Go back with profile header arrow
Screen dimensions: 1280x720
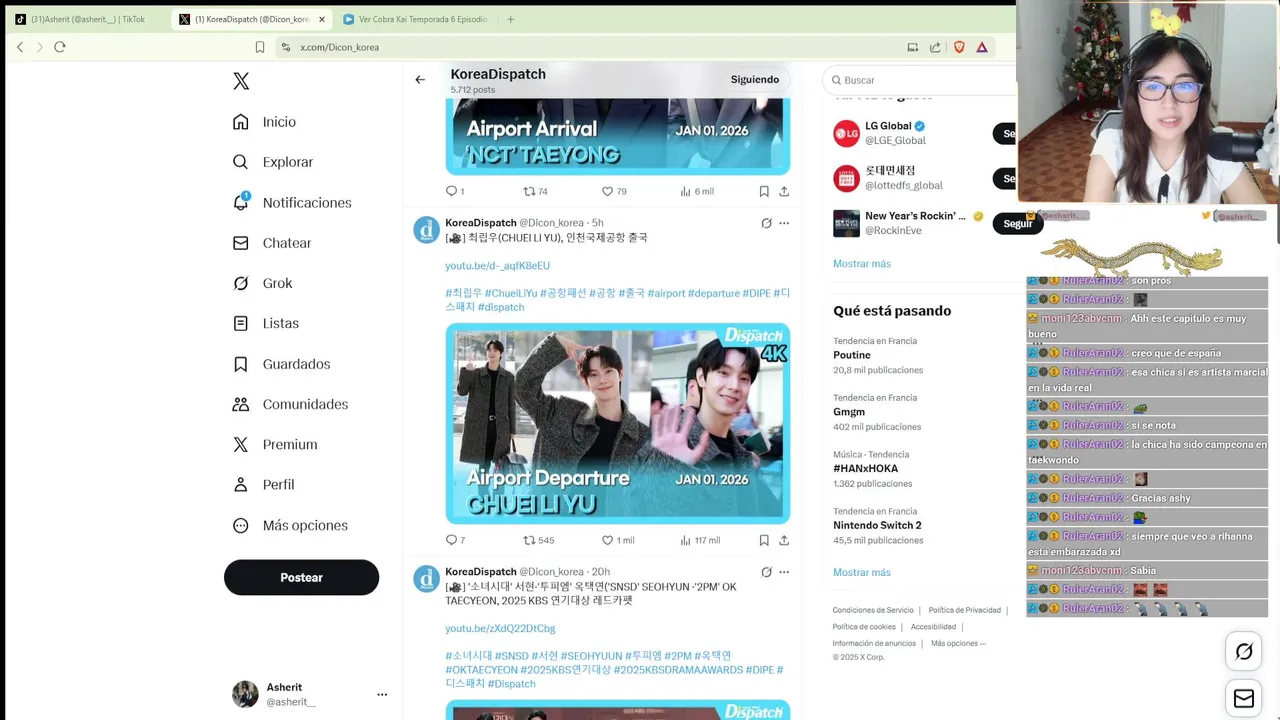point(420,80)
